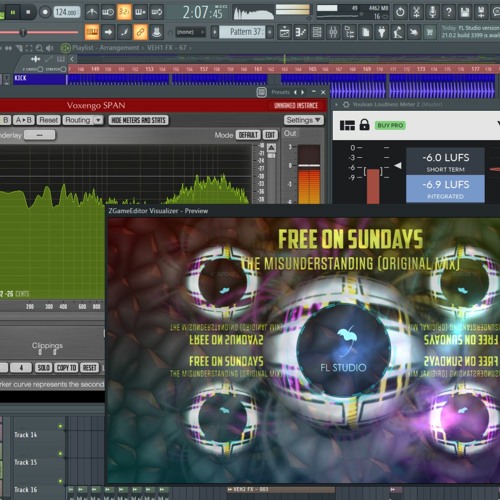Save project with the floppy disk icon
Viewport: 500px width, 500px height.
pyautogui.click(x=465, y=12)
